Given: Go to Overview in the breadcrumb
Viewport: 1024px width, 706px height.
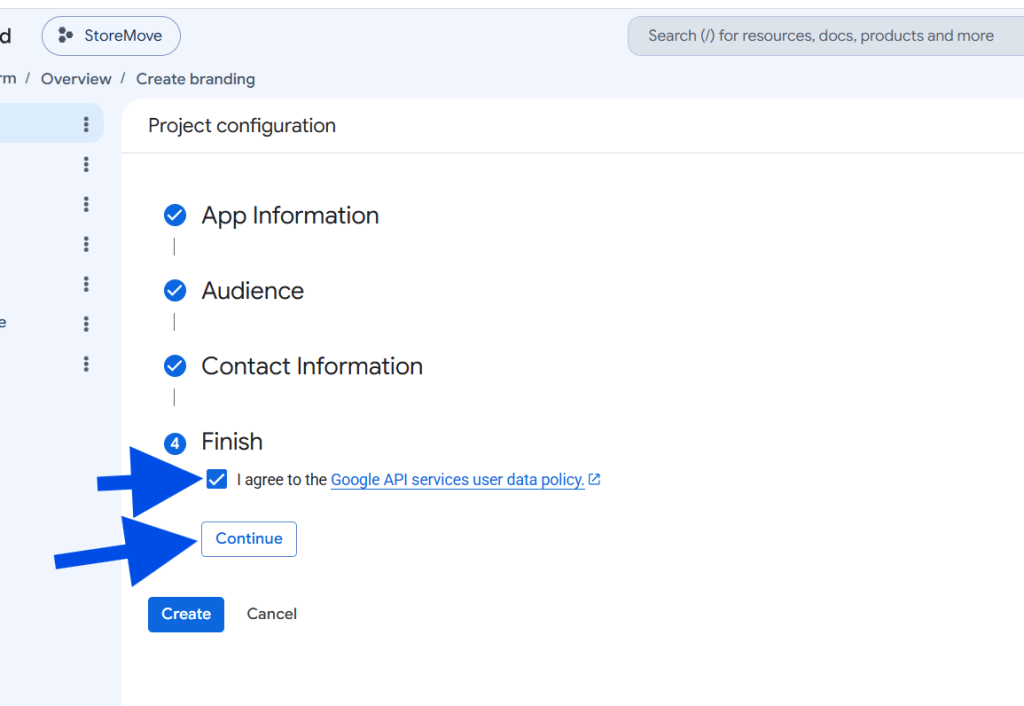Looking at the screenshot, I should (x=76, y=79).
